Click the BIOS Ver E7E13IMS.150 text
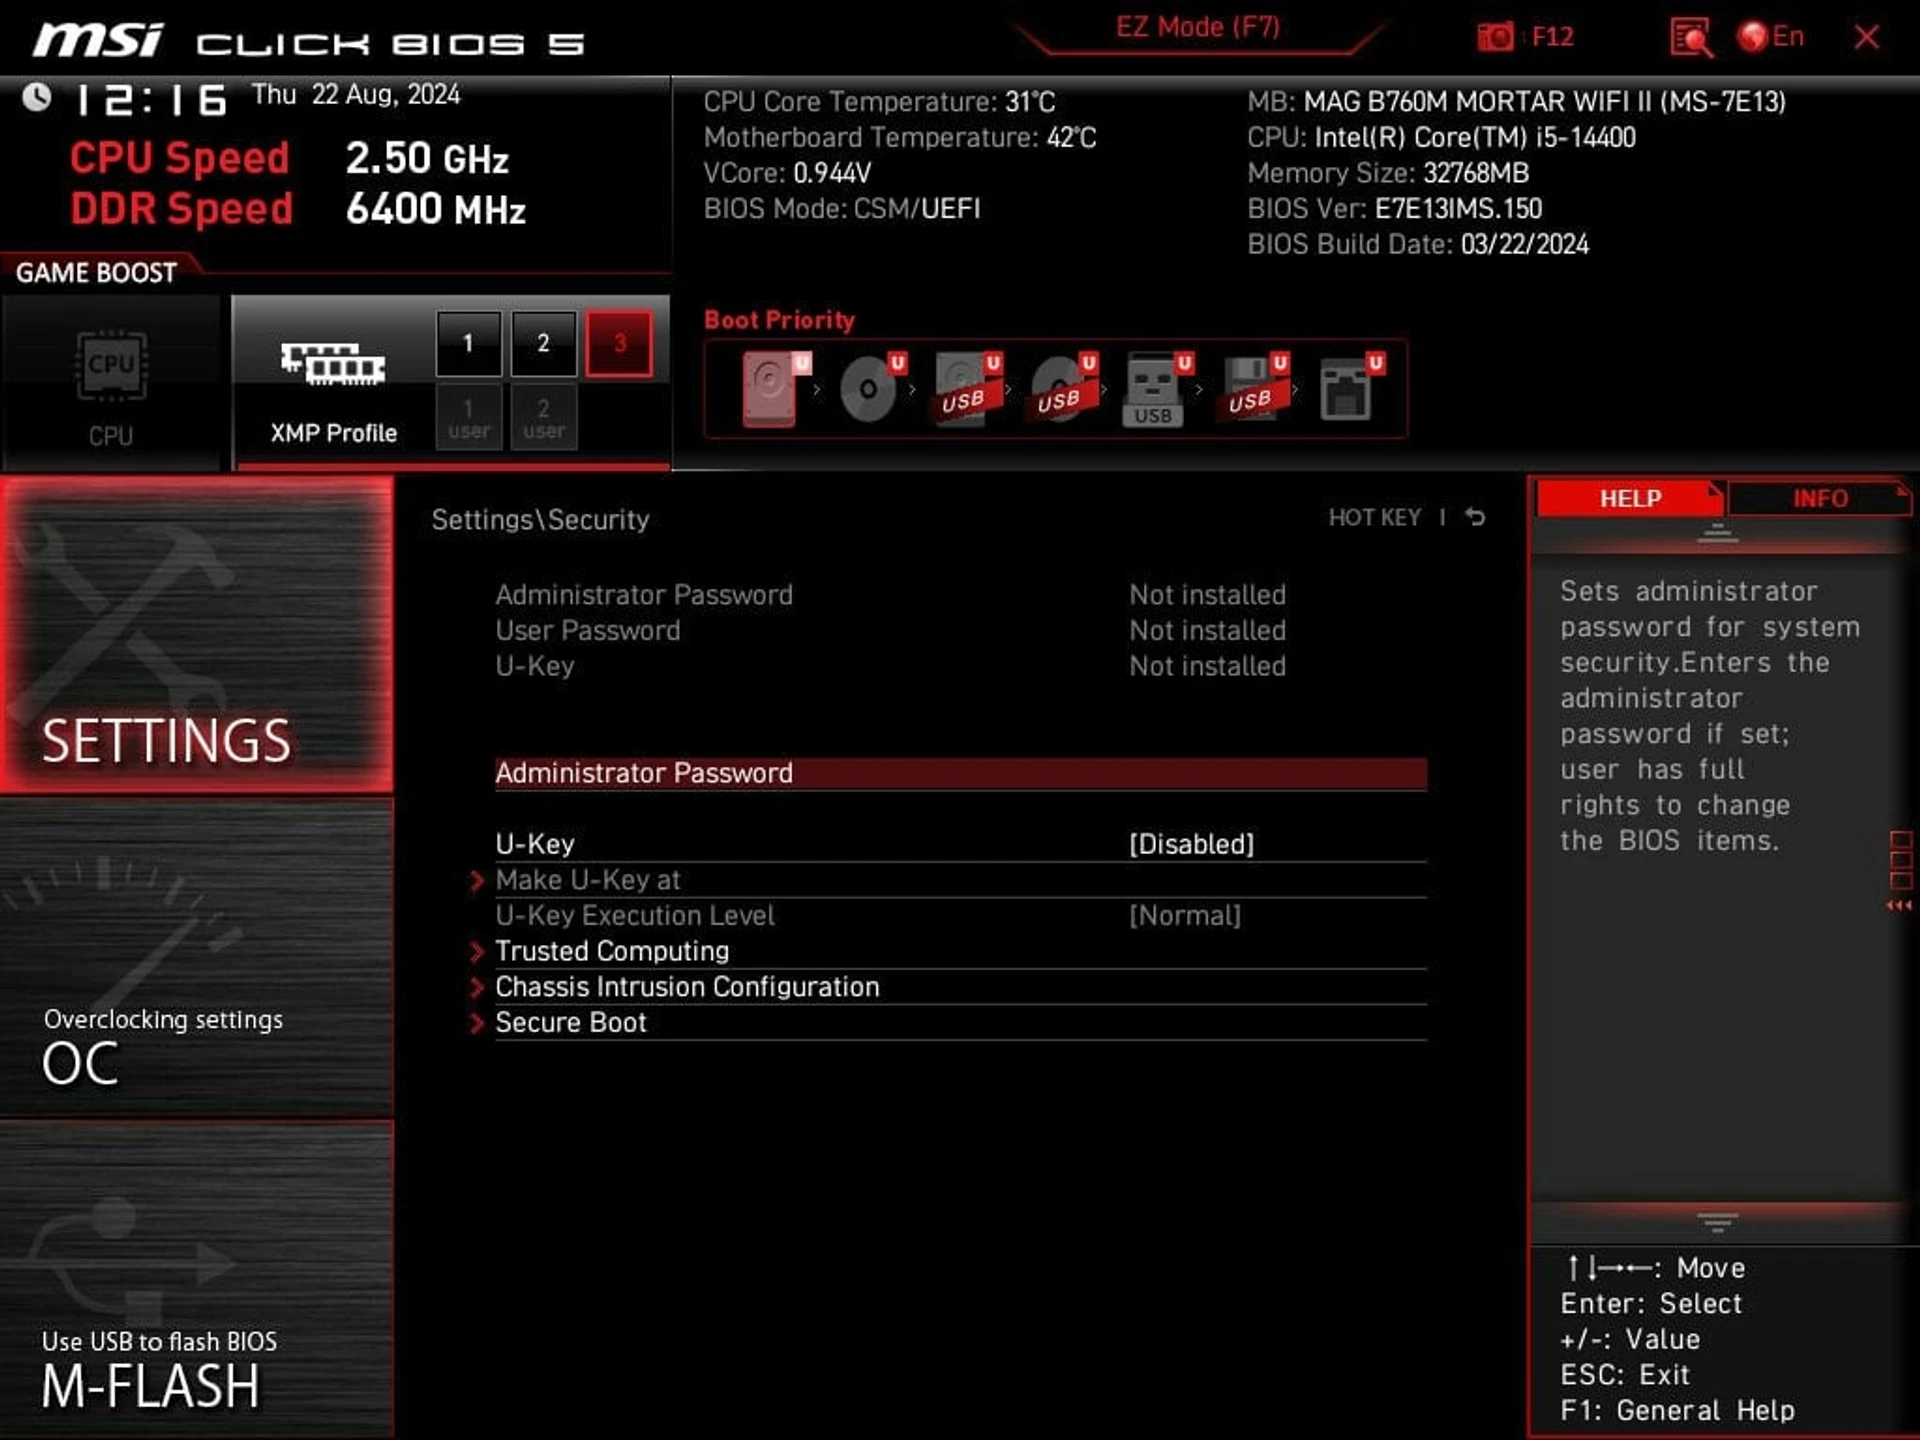This screenshot has height=1440, width=1920. pos(1394,209)
